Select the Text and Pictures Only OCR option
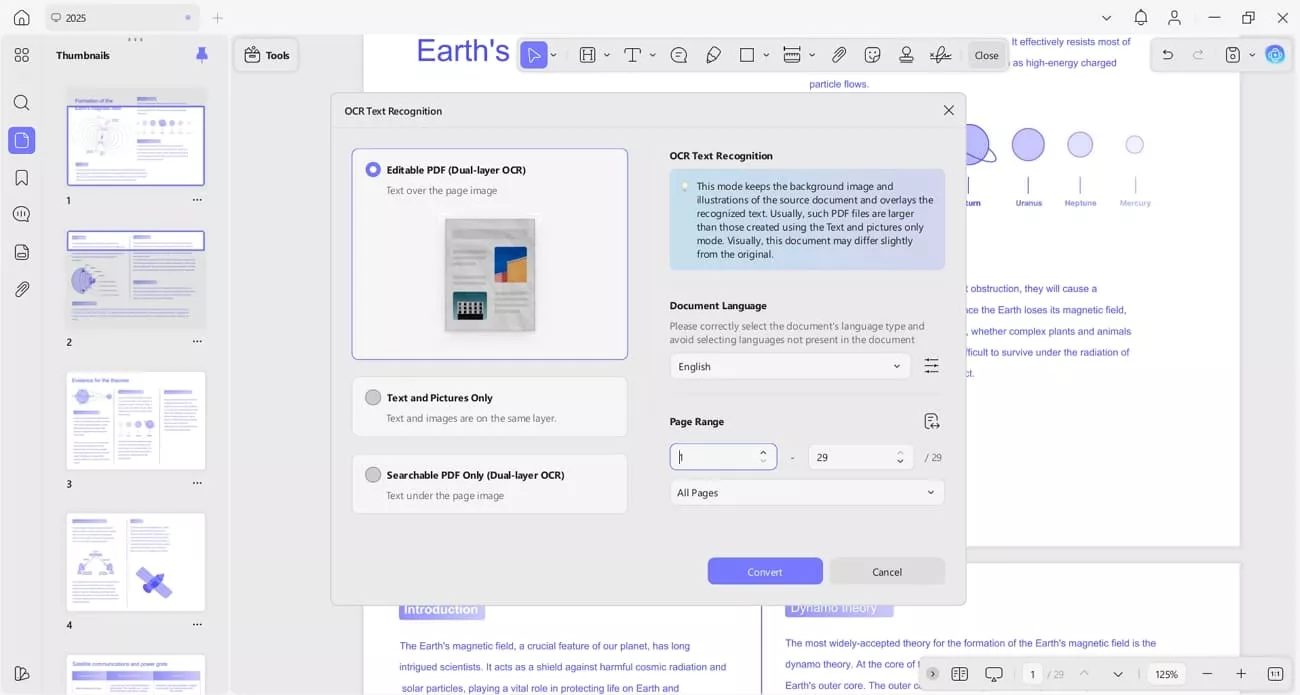1300x695 pixels. [373, 397]
